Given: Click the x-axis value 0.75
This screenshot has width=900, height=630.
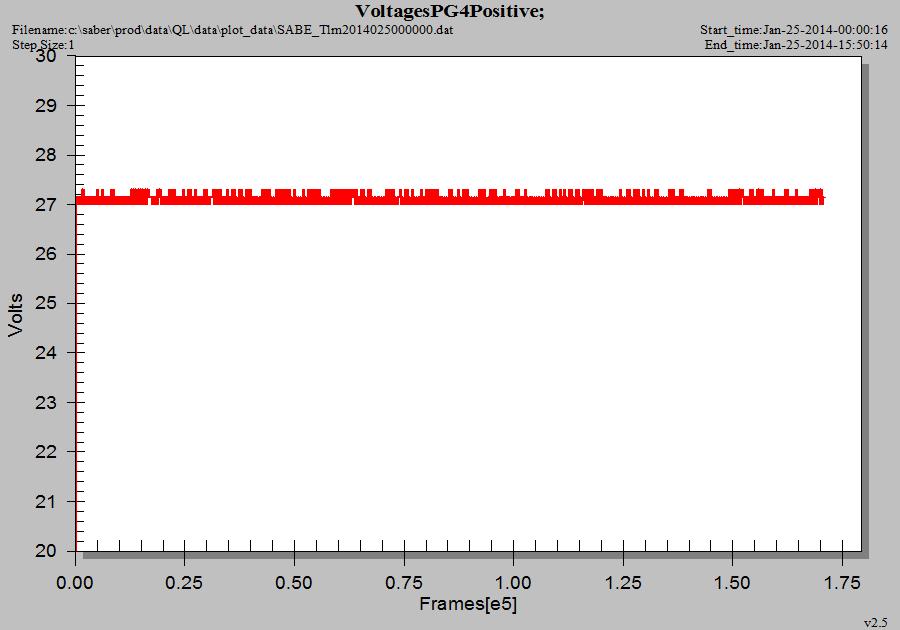Looking at the screenshot, I should pos(404,583).
